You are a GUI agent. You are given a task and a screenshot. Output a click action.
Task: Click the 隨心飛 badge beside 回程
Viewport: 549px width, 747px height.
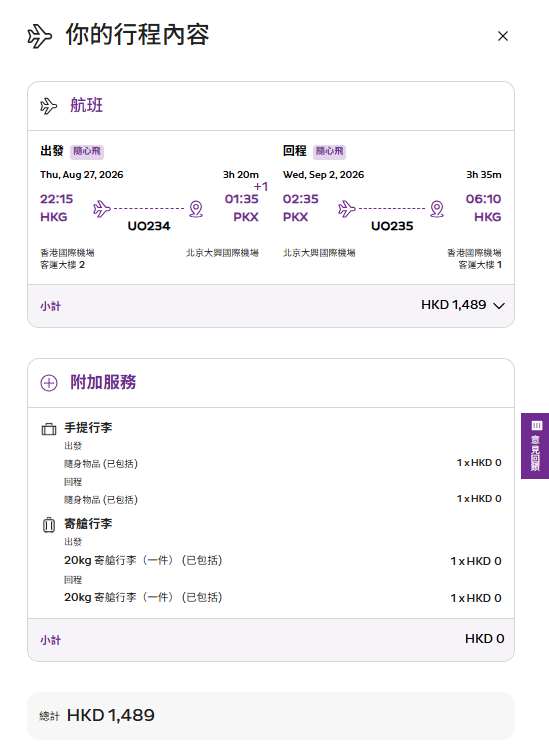pyautogui.click(x=329, y=151)
